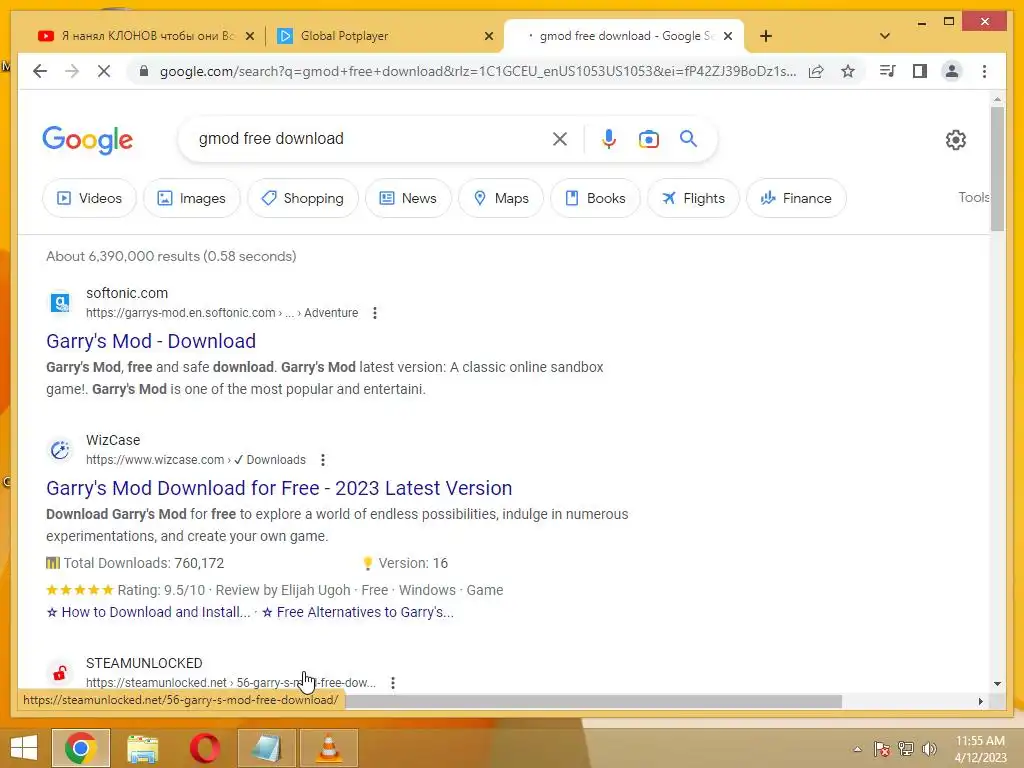Toggle the Chrome side panel icon

pos(920,71)
